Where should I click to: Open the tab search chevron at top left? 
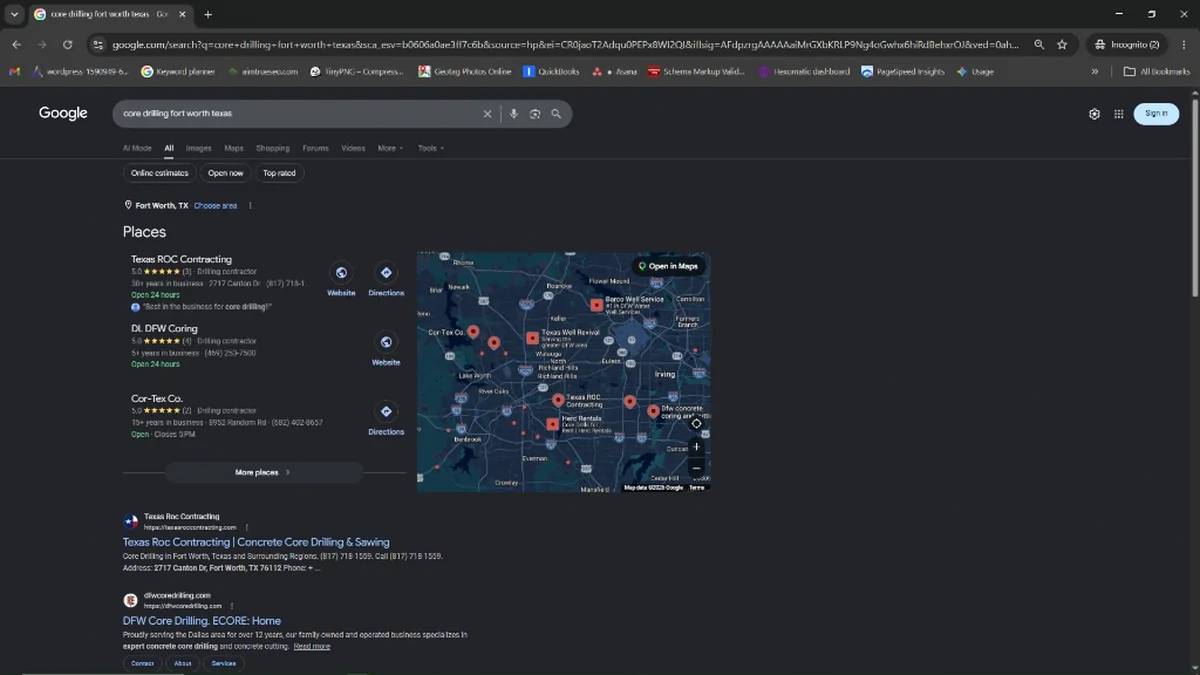tap(14, 14)
